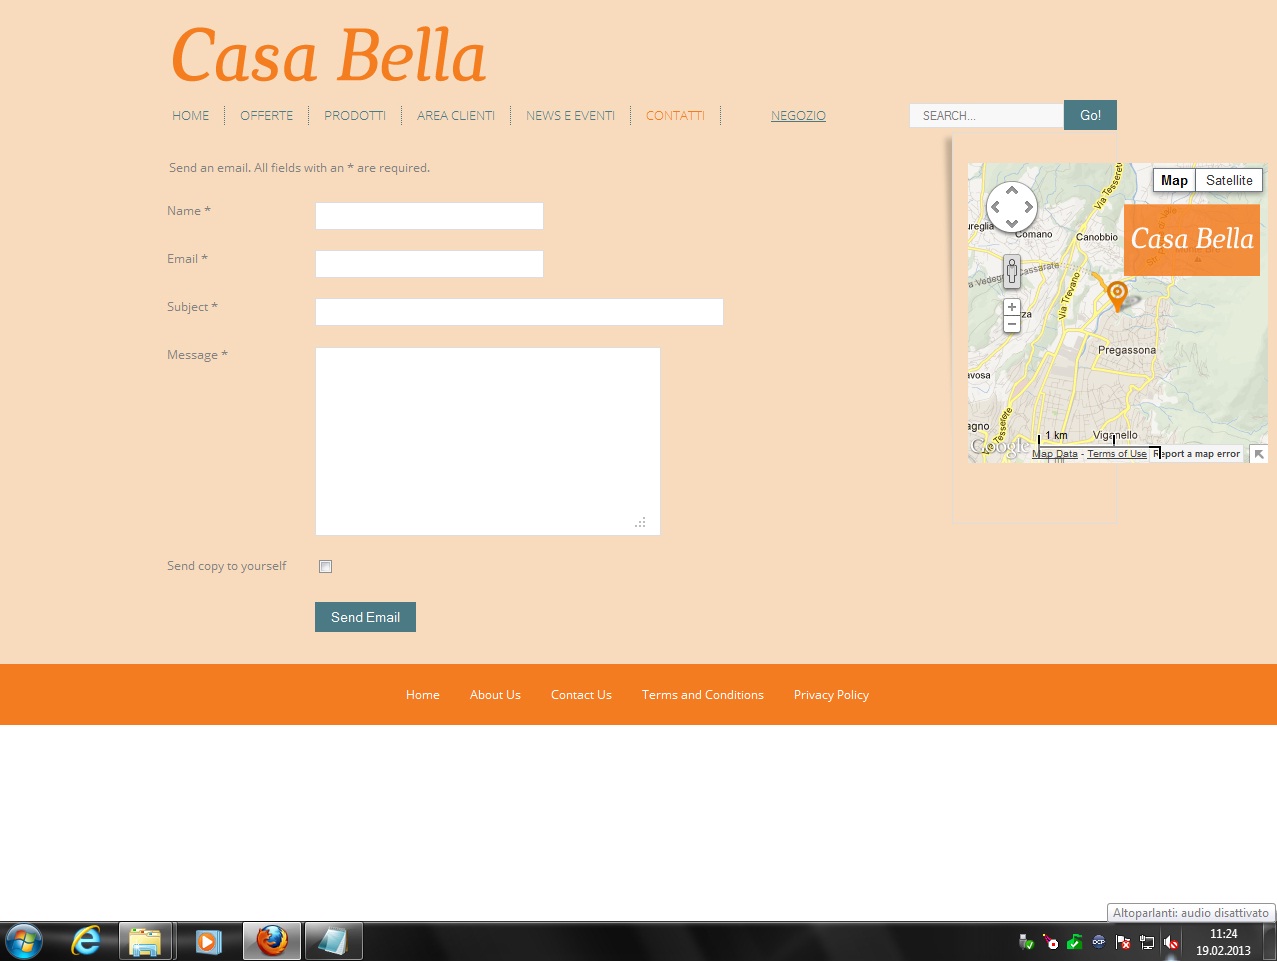
Task: Click the SEARCH... text box
Action: click(986, 116)
